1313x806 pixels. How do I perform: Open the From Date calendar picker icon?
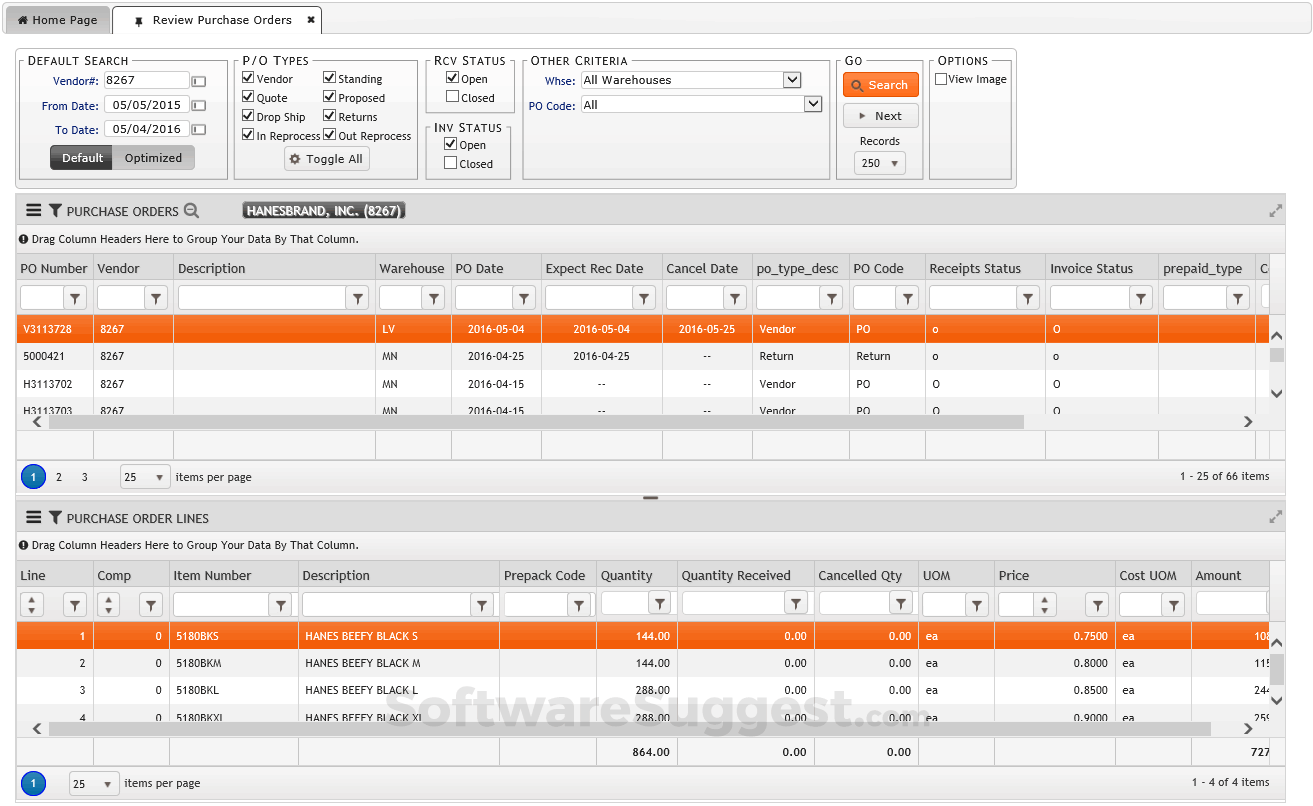point(197,105)
